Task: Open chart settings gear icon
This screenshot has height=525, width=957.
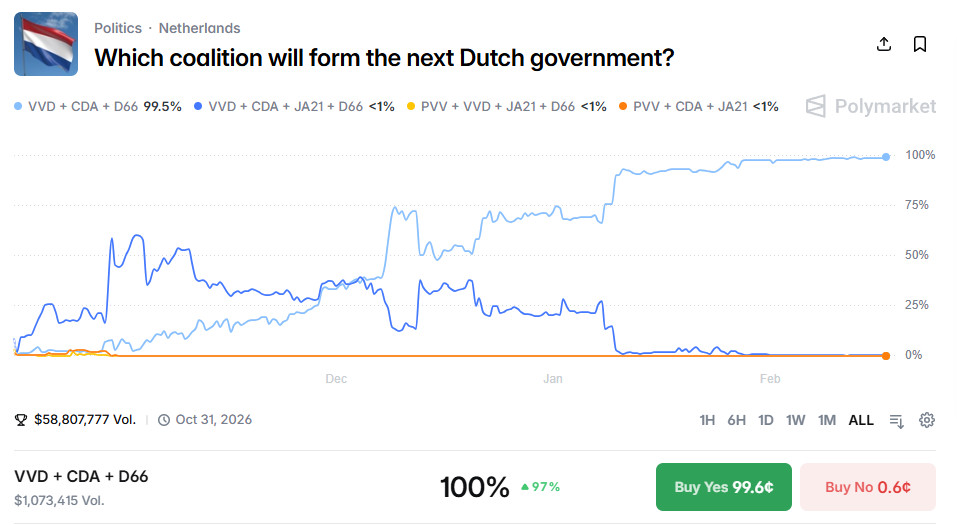Action: [x=927, y=420]
